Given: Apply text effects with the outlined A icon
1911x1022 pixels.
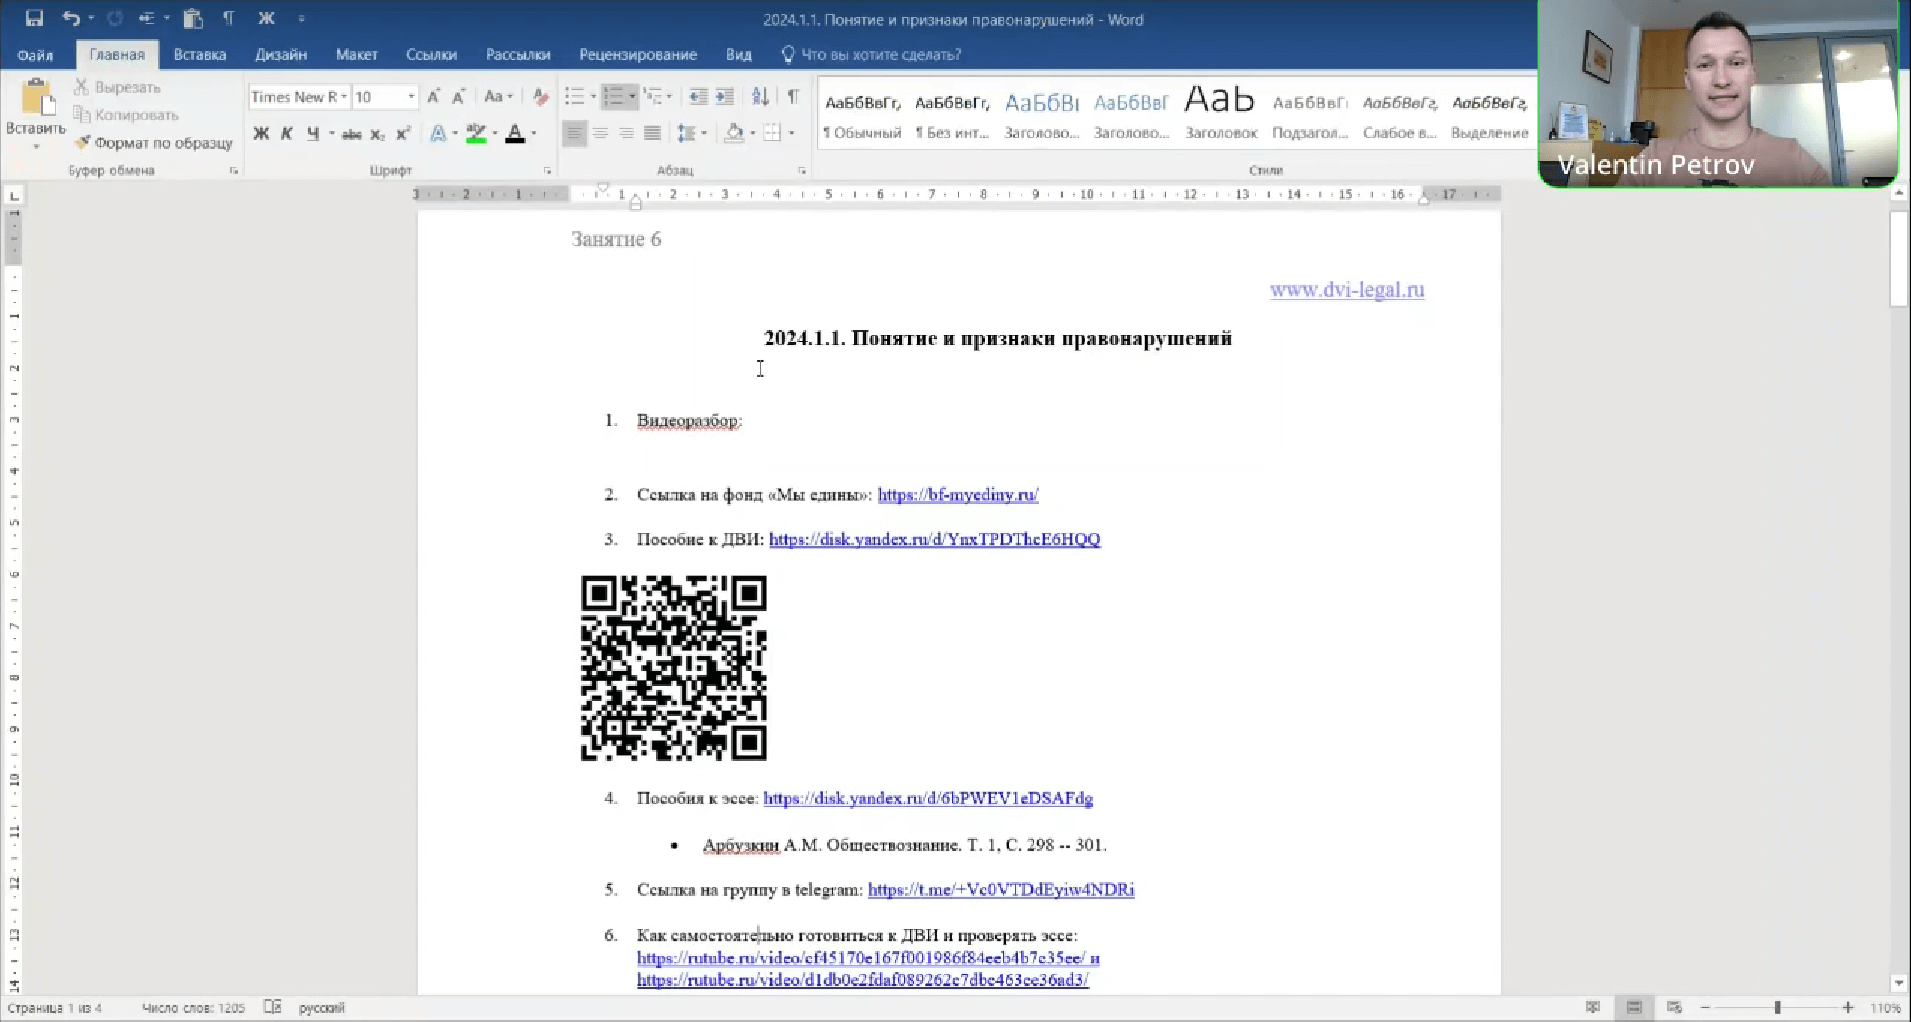Looking at the screenshot, I should [437, 134].
